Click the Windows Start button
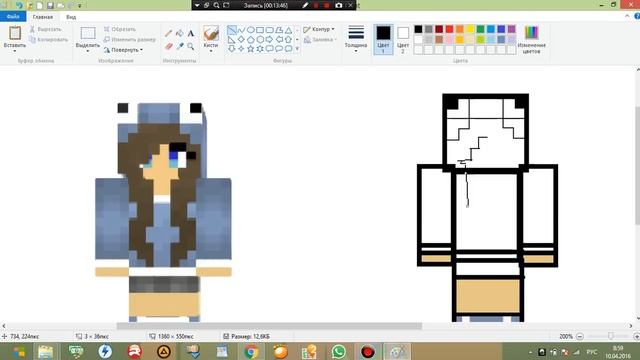This screenshot has height=360, width=640. click(18, 351)
